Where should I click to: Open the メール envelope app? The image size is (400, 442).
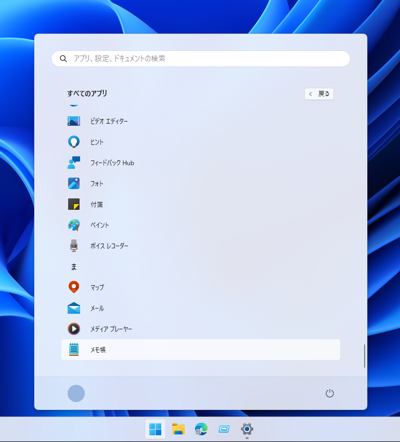point(200,308)
